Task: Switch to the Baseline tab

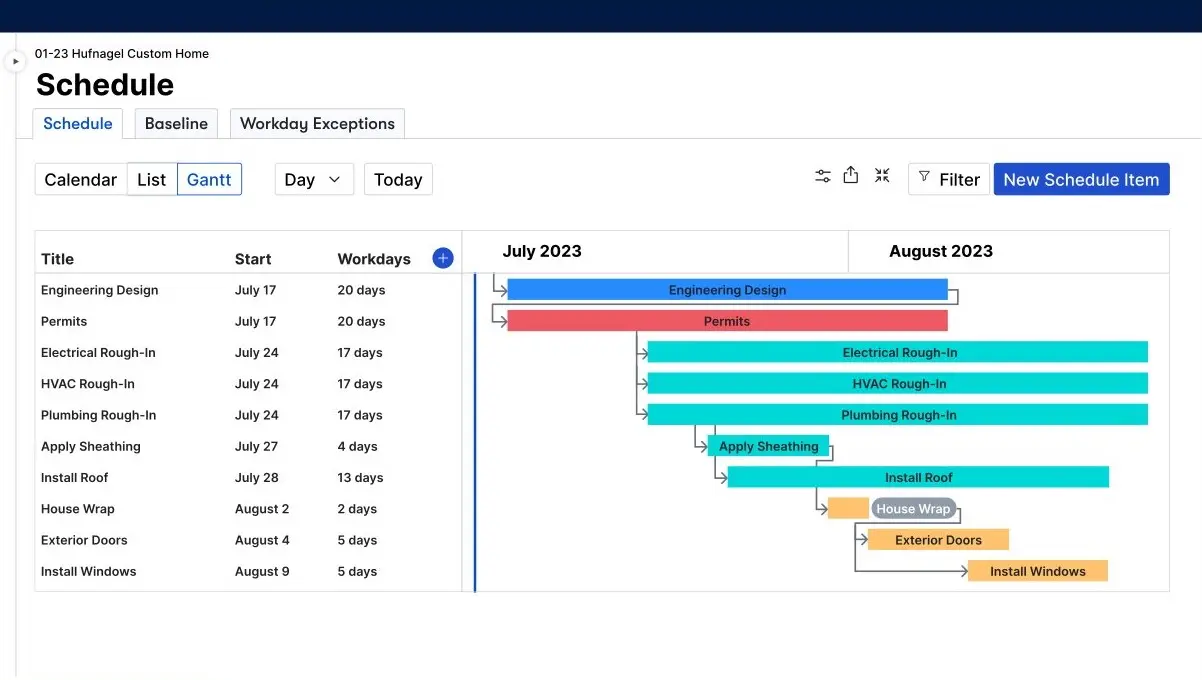Action: click(x=176, y=123)
